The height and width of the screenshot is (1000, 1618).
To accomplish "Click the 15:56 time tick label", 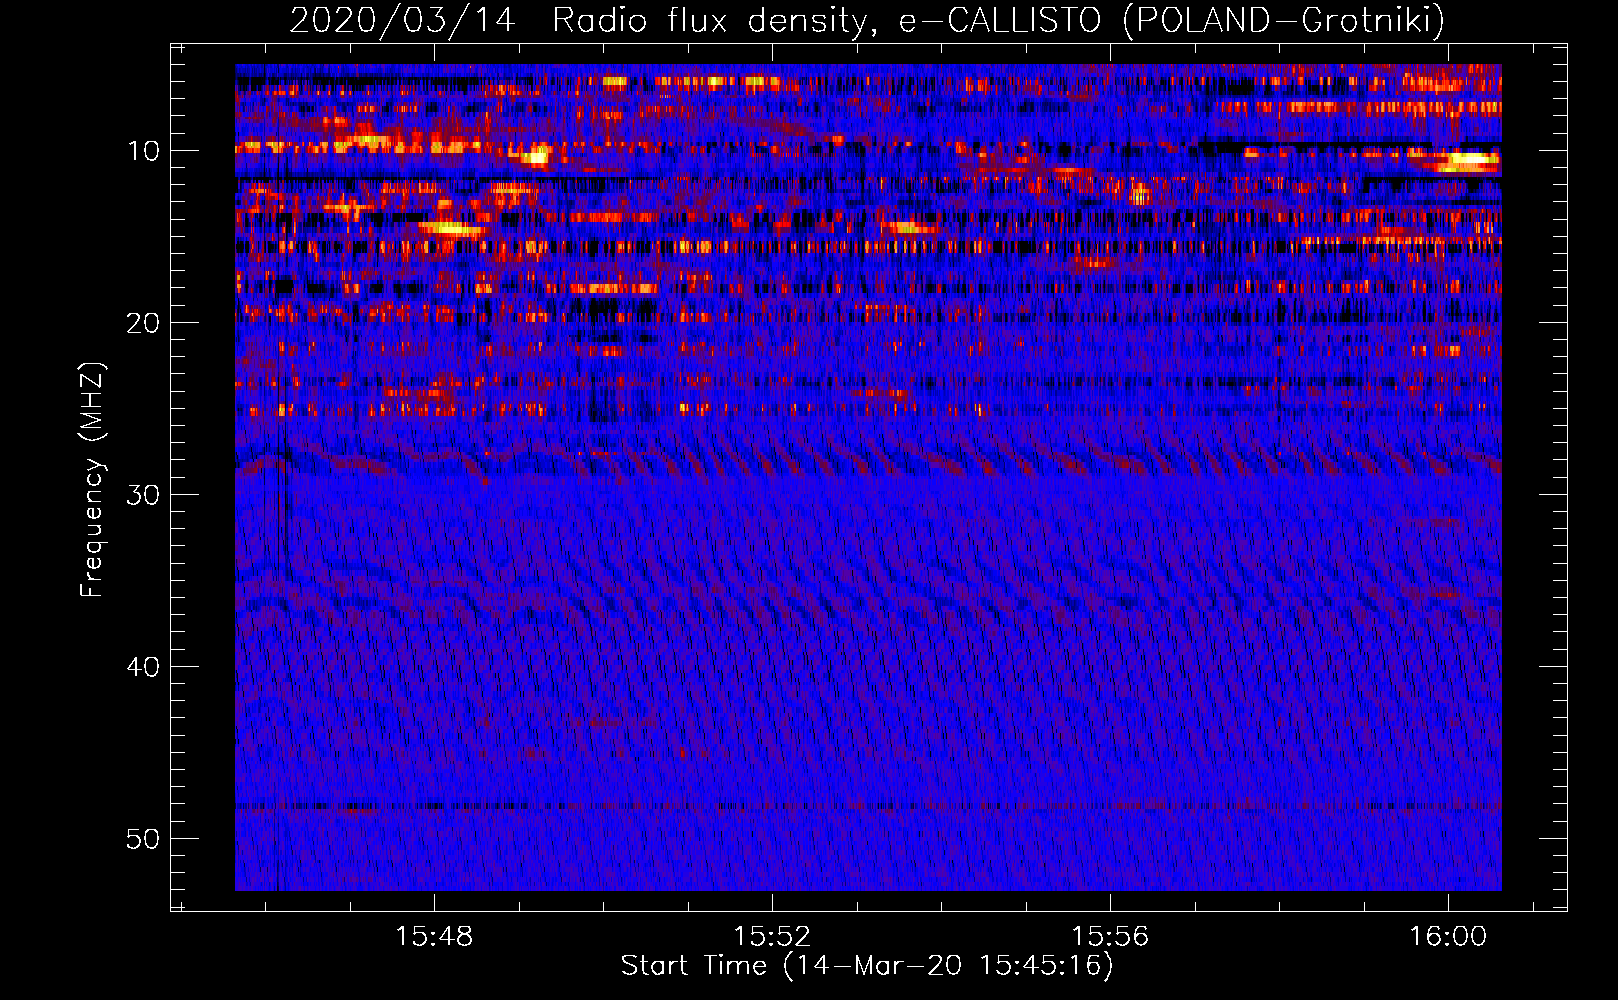I will (1110, 937).
